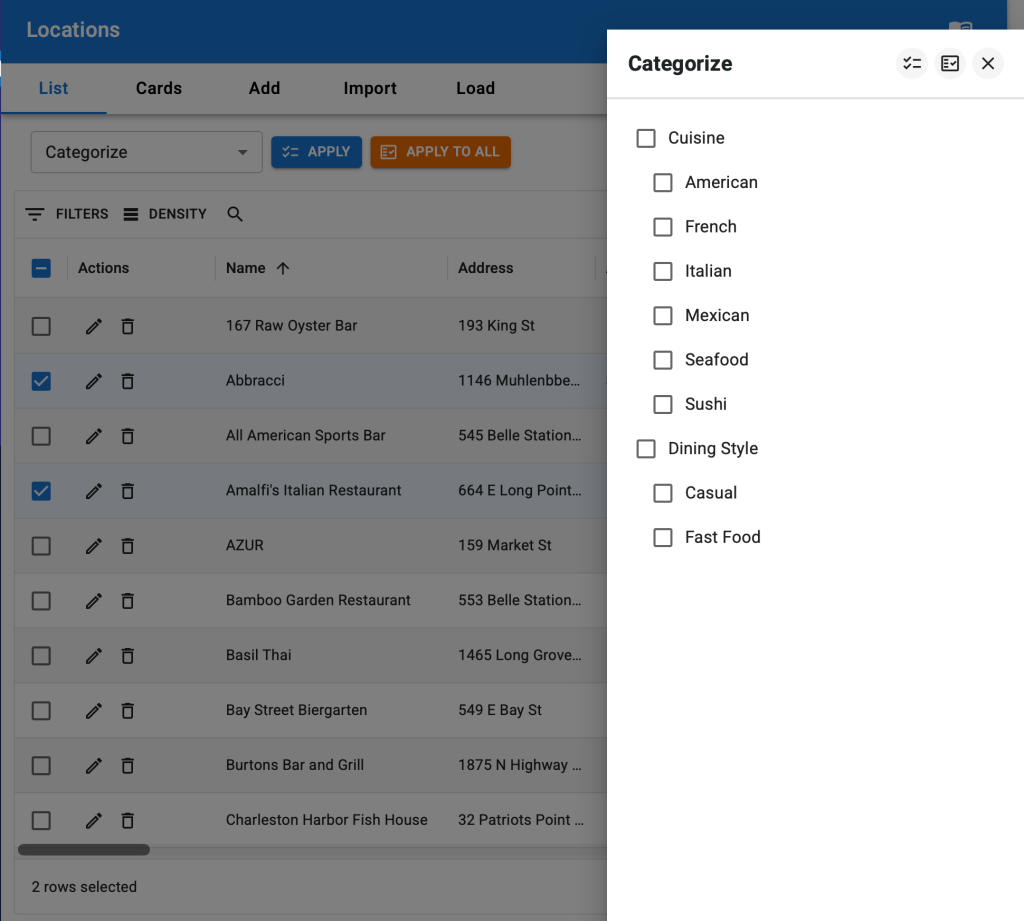The image size is (1024, 921).
Task: Click the 'Basil Thai' name cell
Action: 259,654
